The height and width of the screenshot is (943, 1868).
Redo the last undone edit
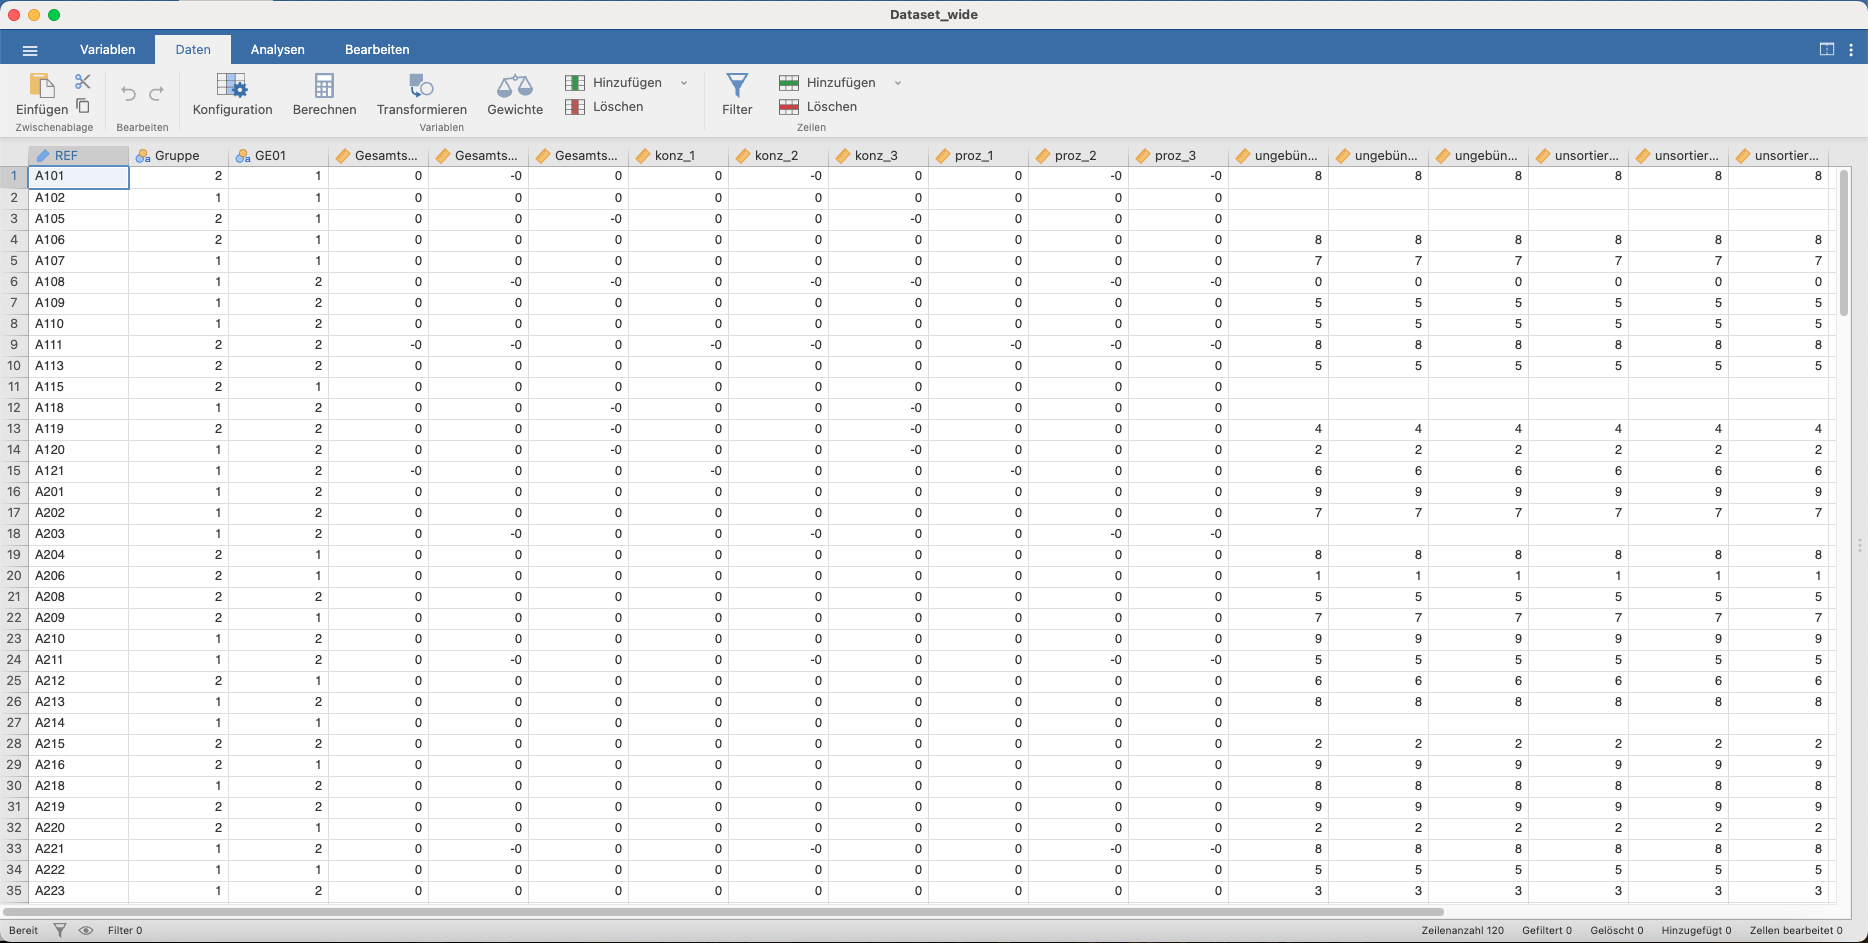point(156,94)
